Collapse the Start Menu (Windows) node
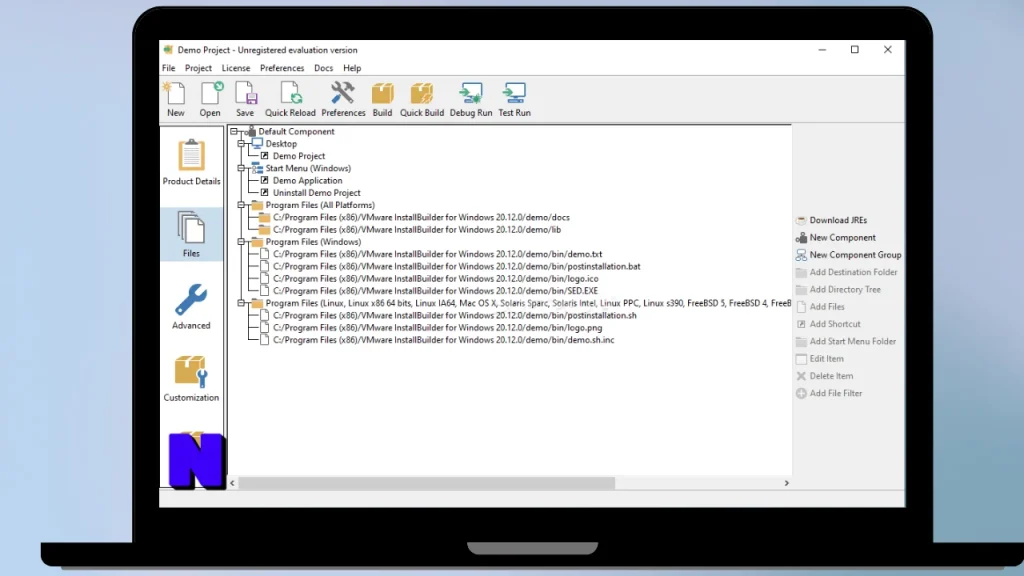Viewport: 1024px width, 576px height. pyautogui.click(x=242, y=168)
